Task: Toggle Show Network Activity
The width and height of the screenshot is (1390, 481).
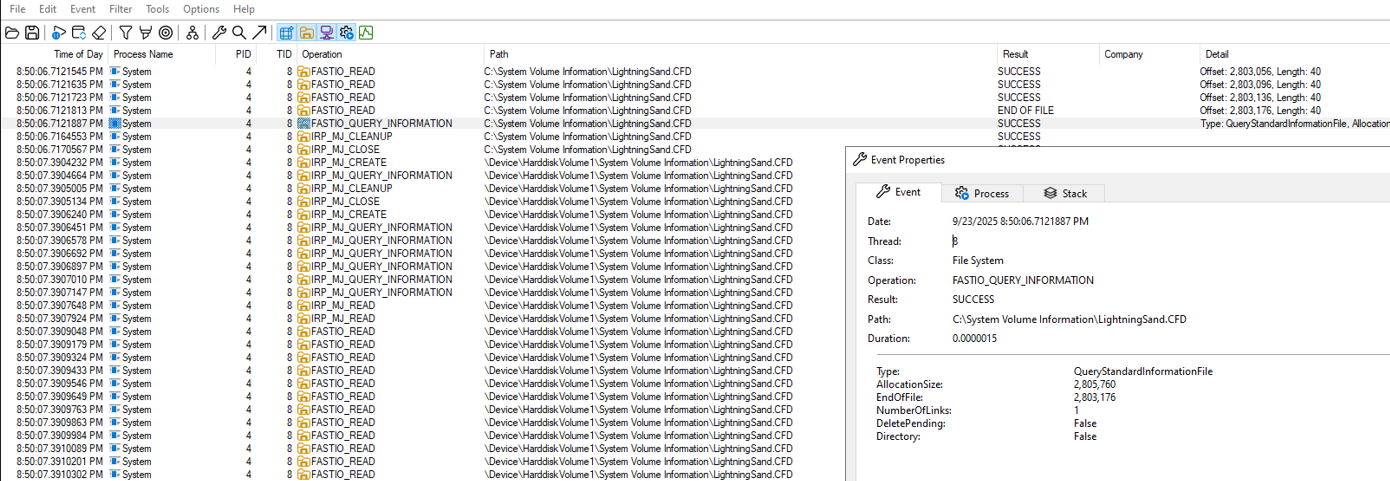Action: point(326,33)
